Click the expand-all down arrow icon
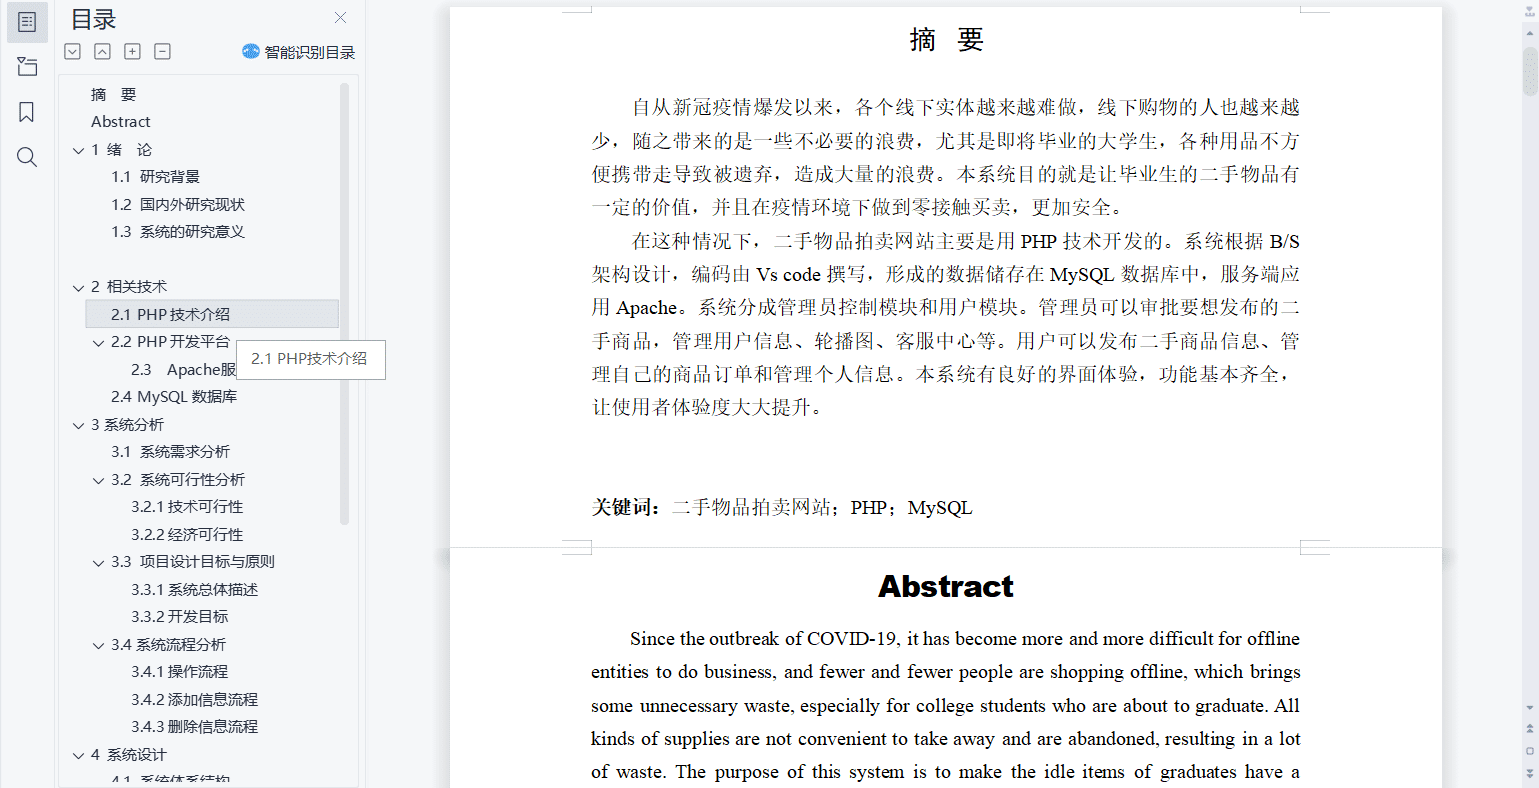Screen dimensions: 1539x788 pyautogui.click(x=72, y=51)
